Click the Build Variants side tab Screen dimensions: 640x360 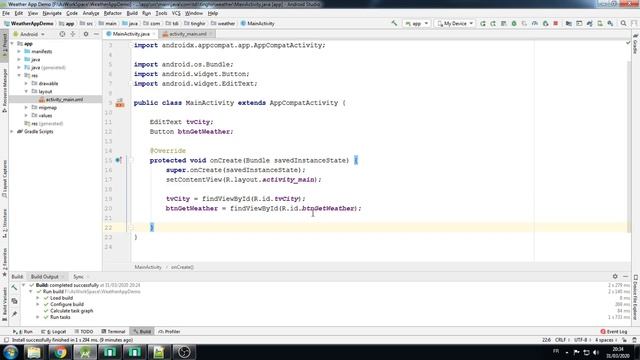(4, 304)
